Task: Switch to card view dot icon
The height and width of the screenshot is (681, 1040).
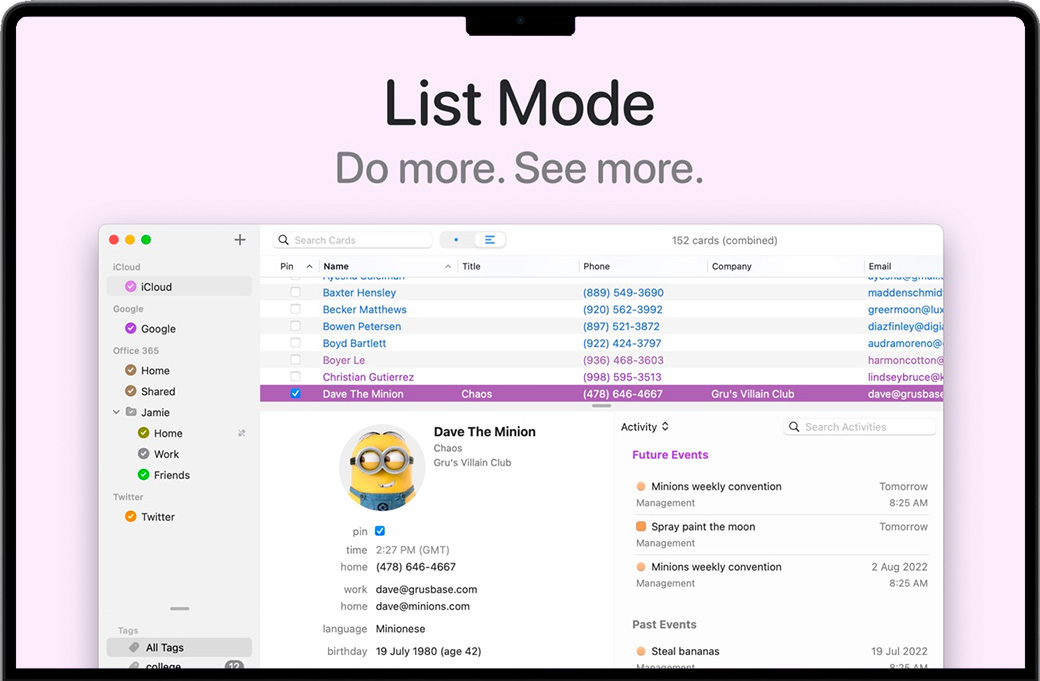Action: pyautogui.click(x=456, y=240)
